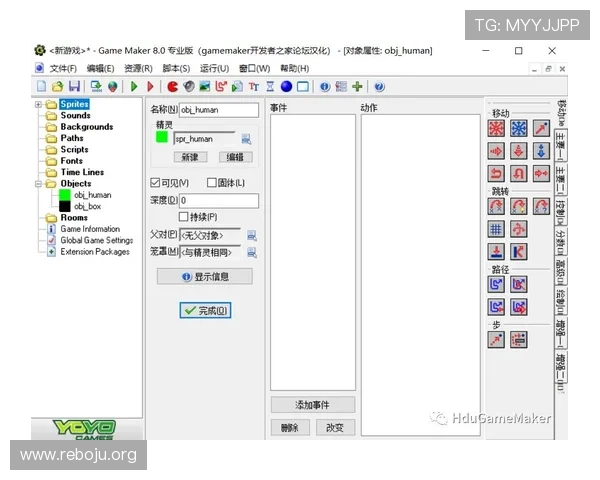Open Global Game Settings in resource tree
The width and height of the screenshot is (600, 480).
coord(96,240)
